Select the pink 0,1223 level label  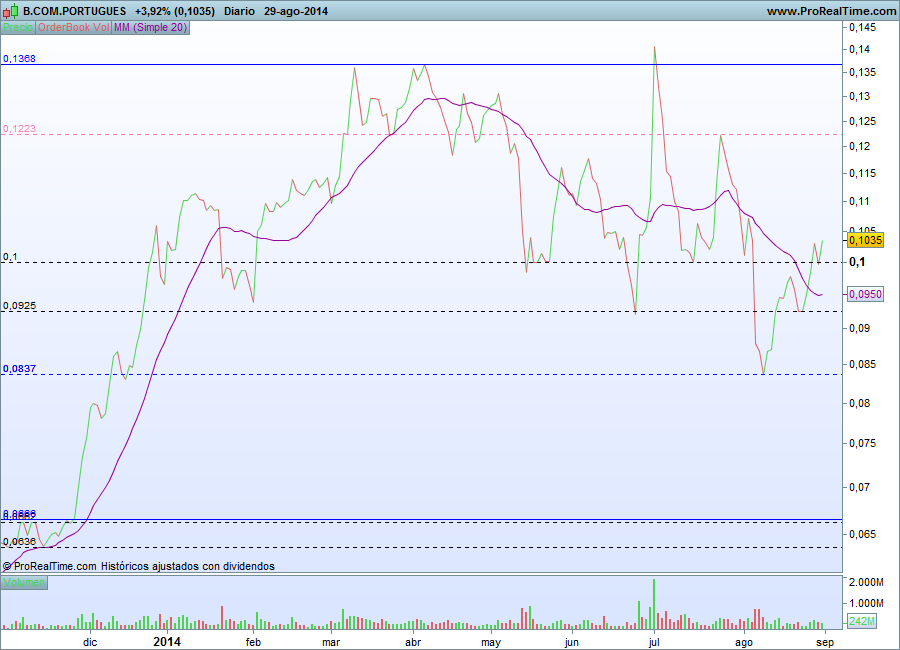(19, 129)
